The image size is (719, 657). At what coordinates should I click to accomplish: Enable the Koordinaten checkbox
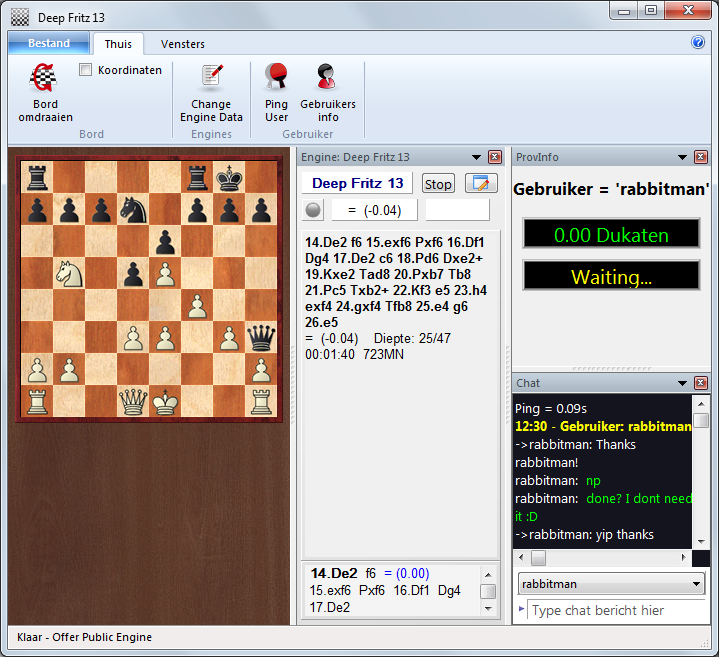[x=86, y=70]
